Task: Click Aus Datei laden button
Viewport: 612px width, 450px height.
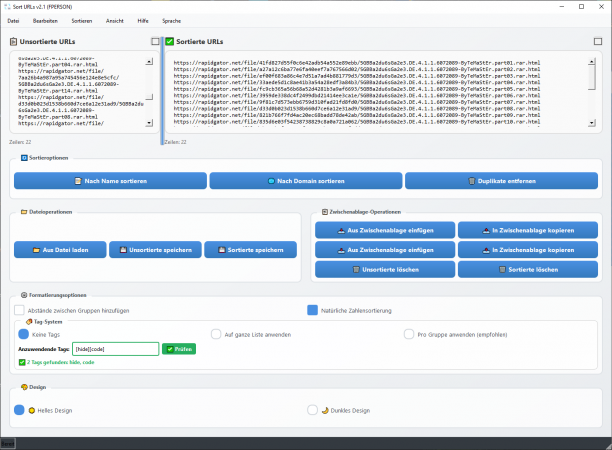Action: tap(60, 250)
